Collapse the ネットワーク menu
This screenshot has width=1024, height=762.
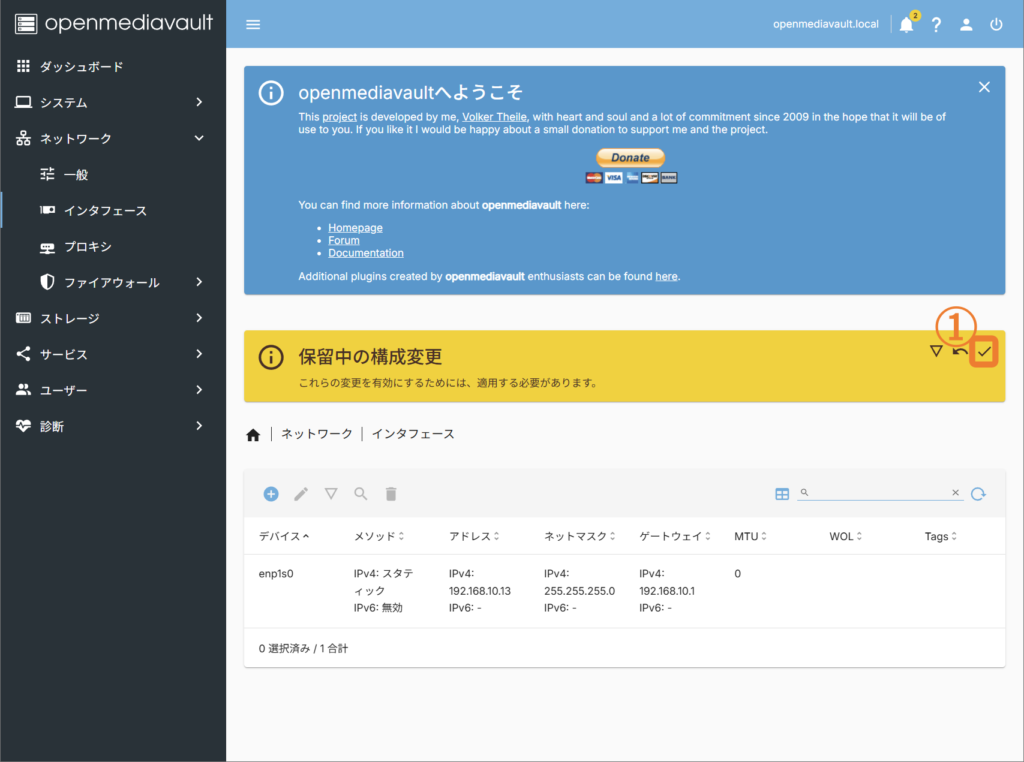pyautogui.click(x=112, y=138)
